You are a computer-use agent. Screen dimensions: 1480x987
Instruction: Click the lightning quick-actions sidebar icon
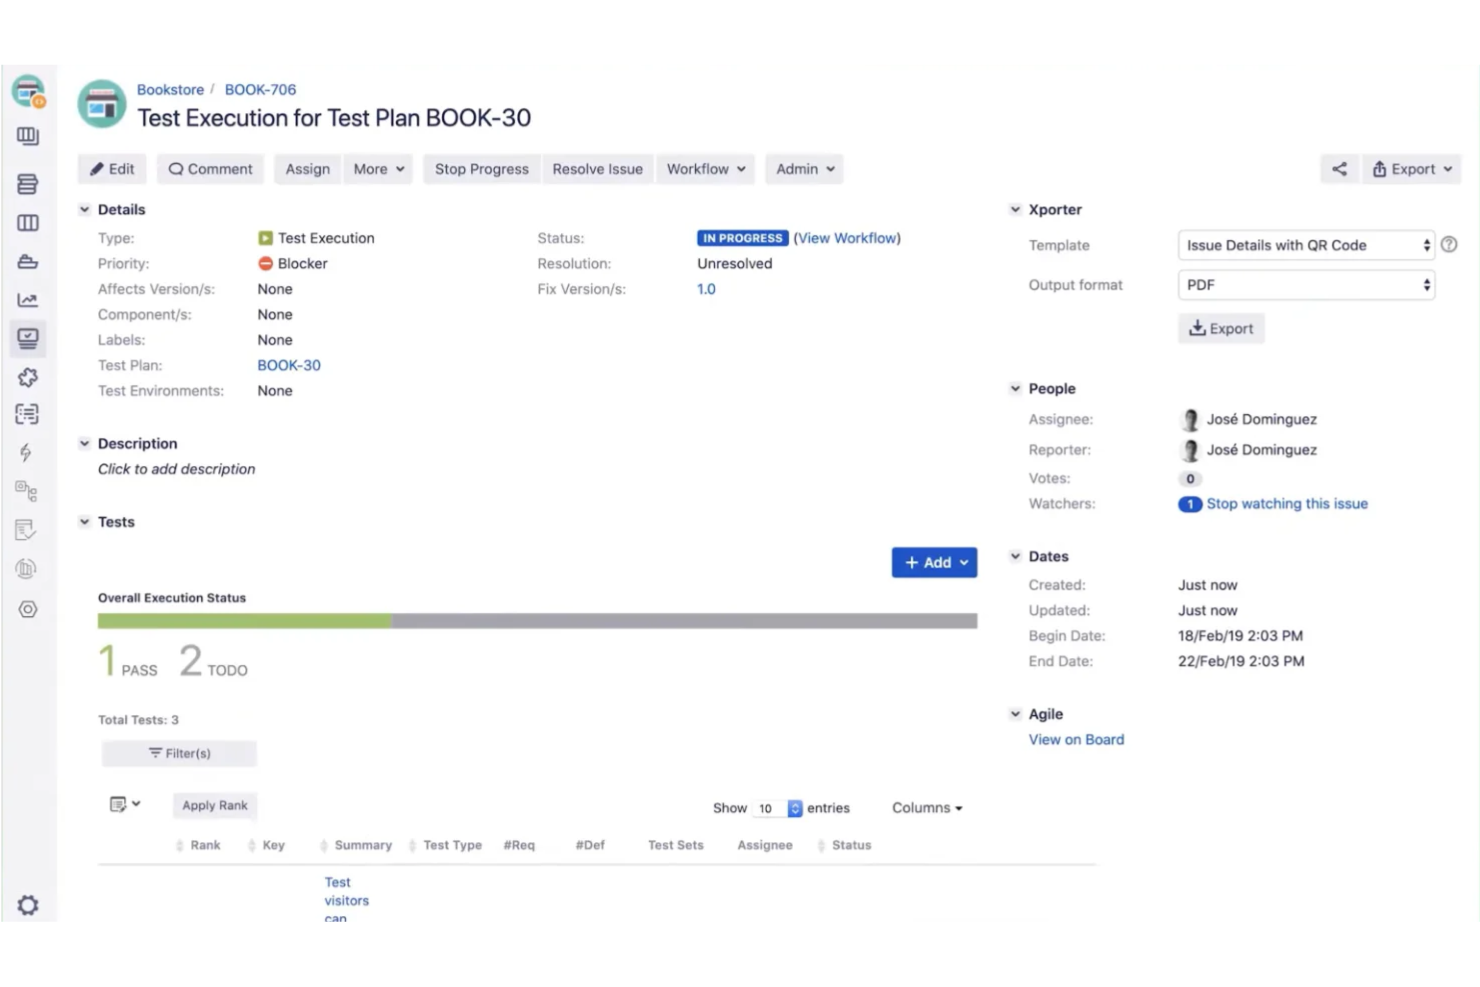click(x=27, y=452)
